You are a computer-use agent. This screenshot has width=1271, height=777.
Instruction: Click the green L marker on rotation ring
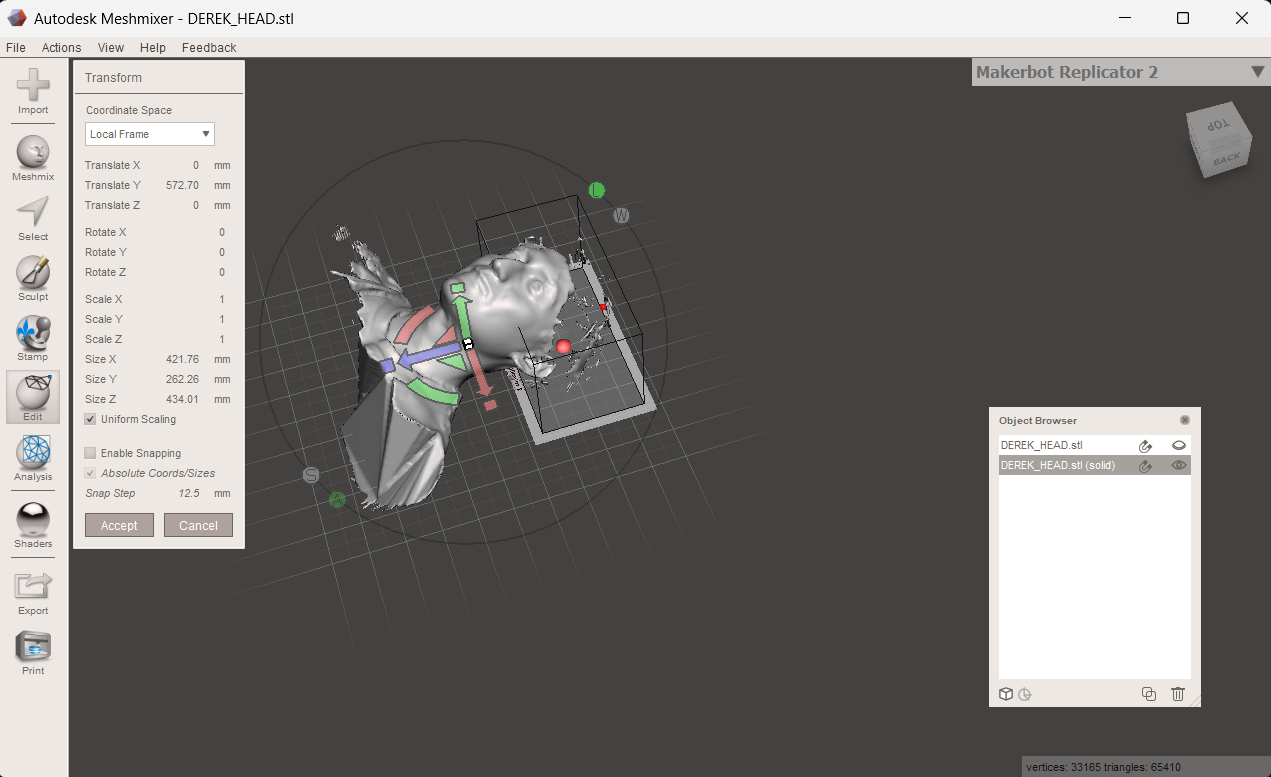597,190
